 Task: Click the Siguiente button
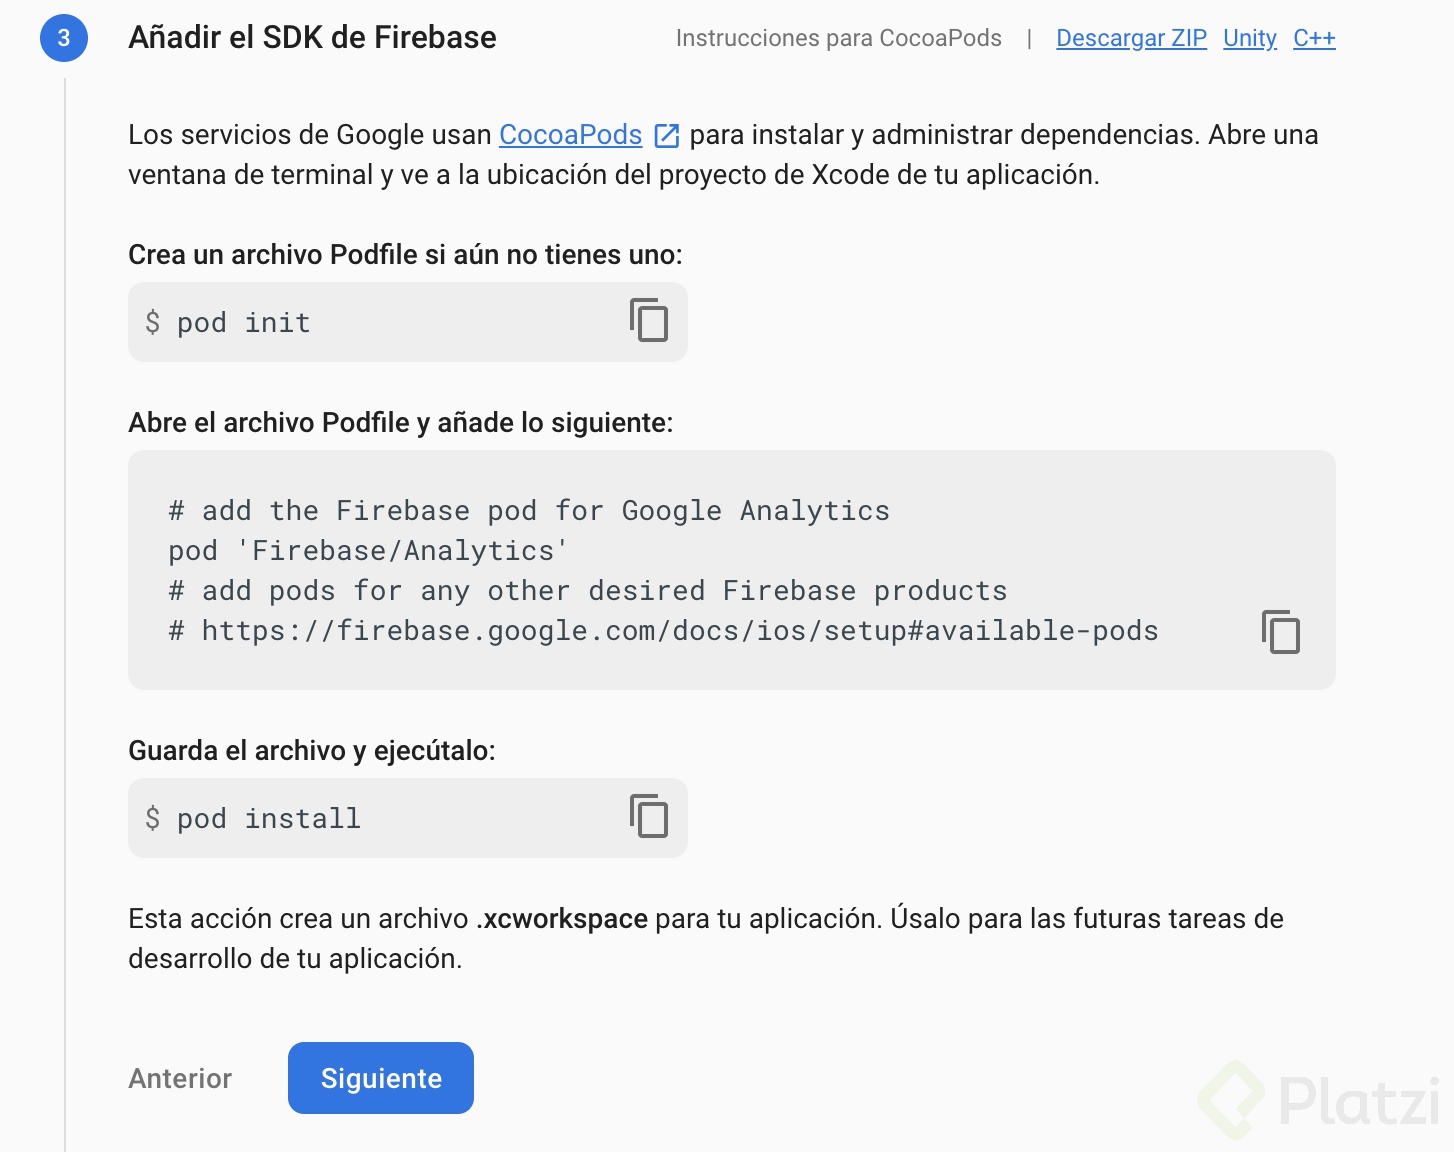coord(381,1078)
